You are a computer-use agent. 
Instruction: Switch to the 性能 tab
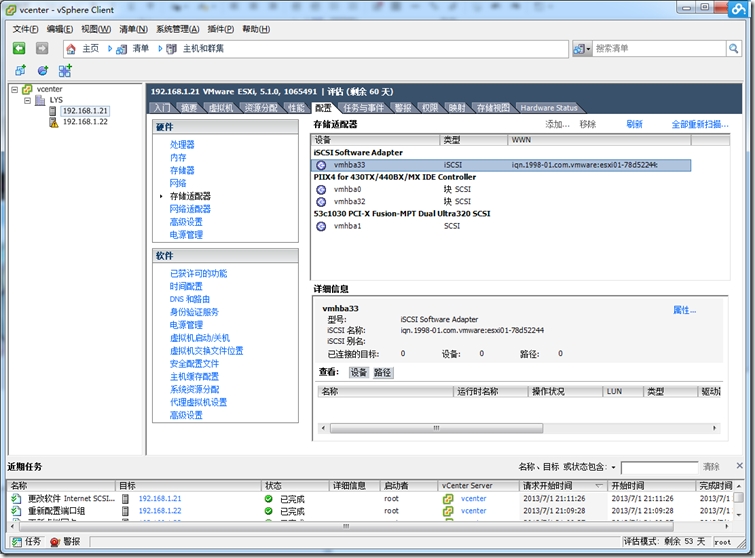point(297,108)
